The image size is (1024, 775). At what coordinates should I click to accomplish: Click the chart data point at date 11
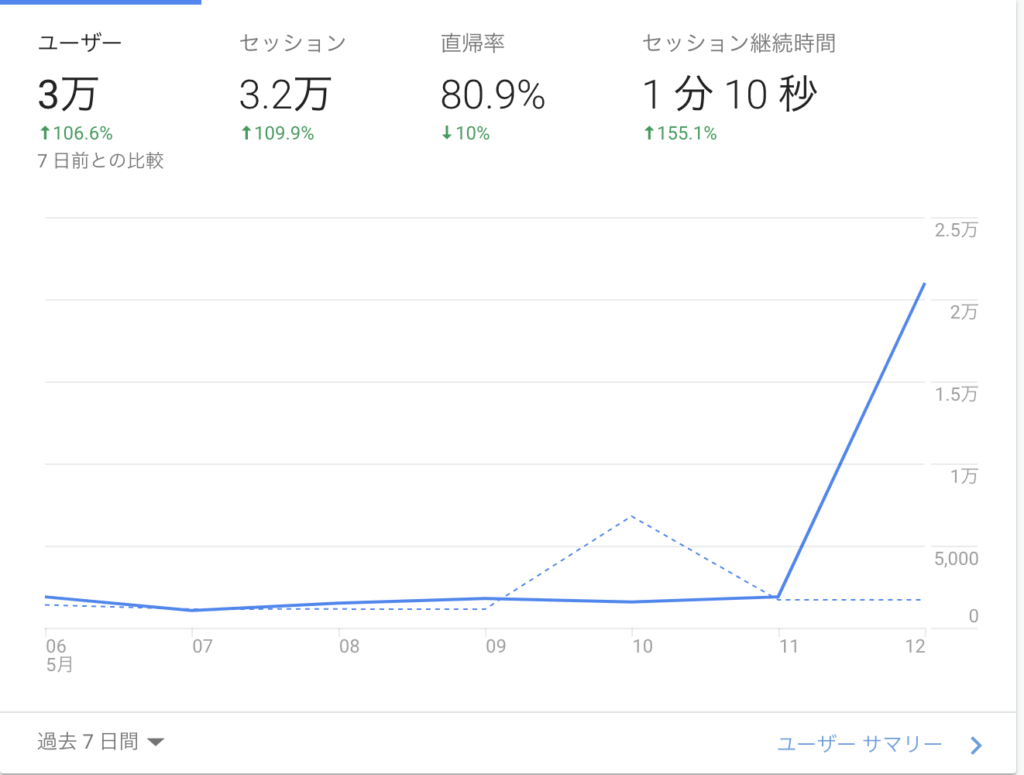pos(778,596)
